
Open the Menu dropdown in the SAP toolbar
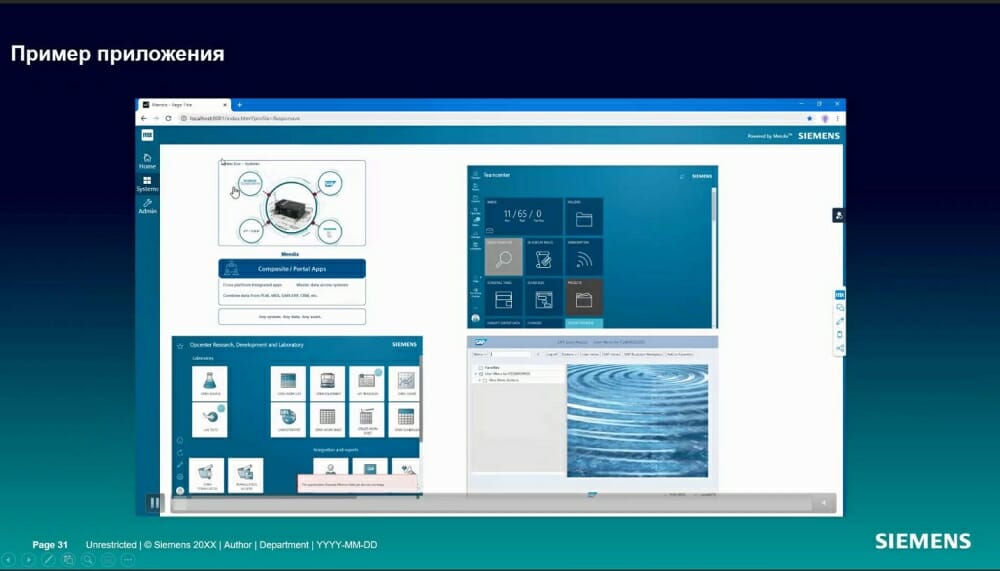[x=480, y=354]
